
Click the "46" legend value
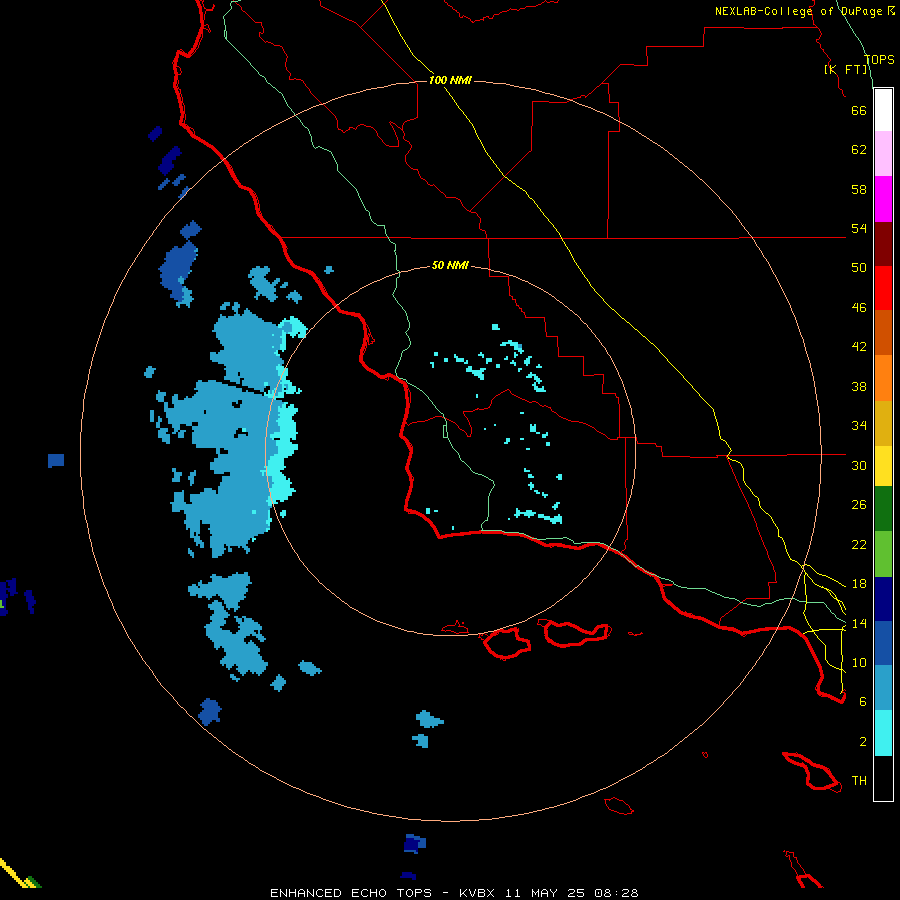[x=859, y=307]
